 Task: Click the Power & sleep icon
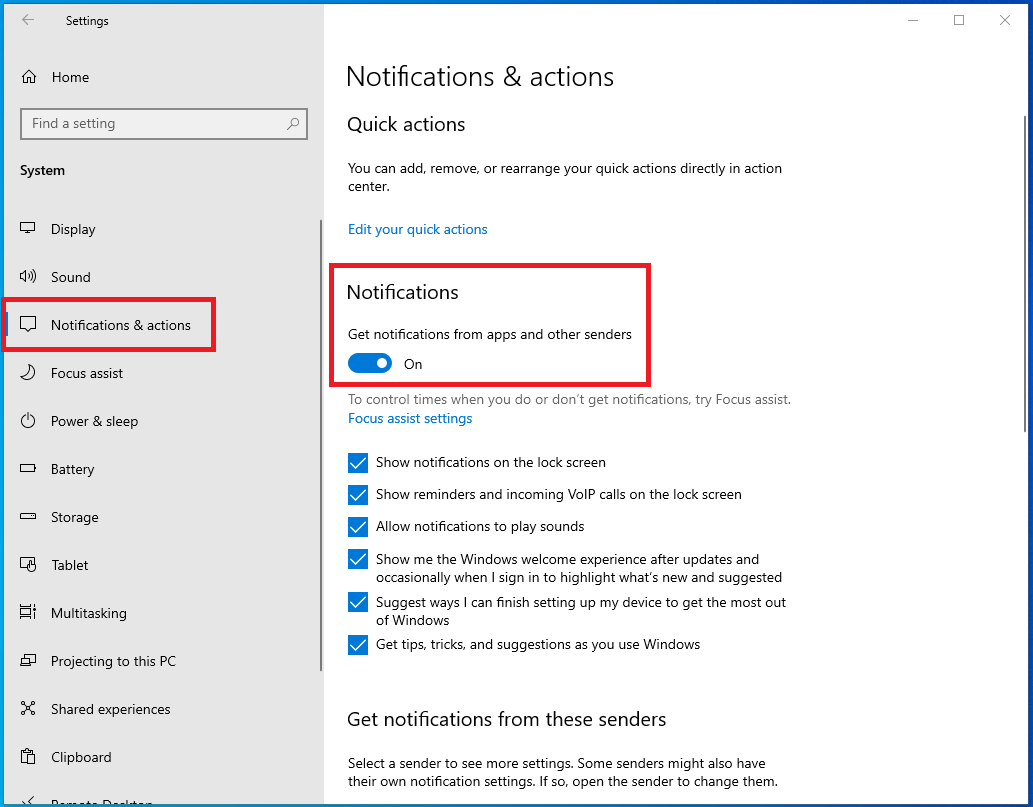pyautogui.click(x=28, y=421)
